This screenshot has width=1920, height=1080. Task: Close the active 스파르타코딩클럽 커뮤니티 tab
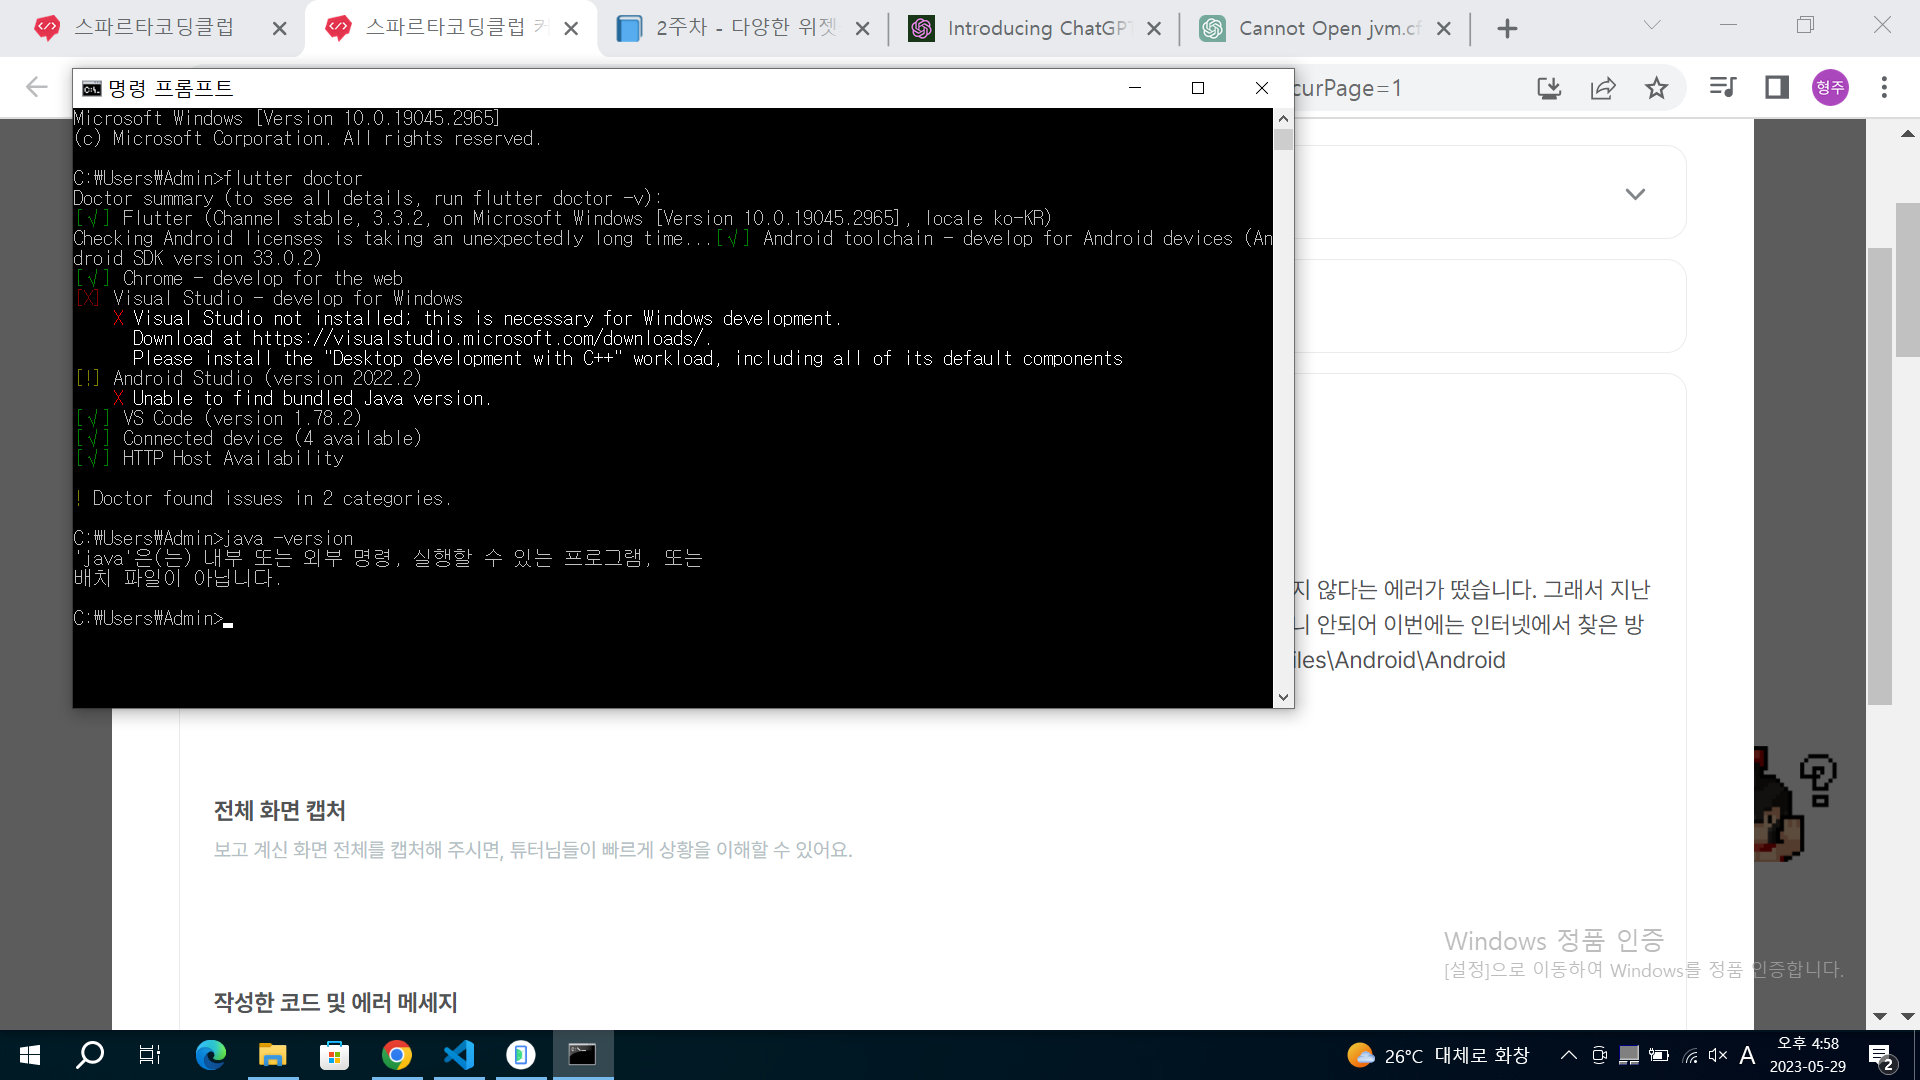pyautogui.click(x=571, y=29)
